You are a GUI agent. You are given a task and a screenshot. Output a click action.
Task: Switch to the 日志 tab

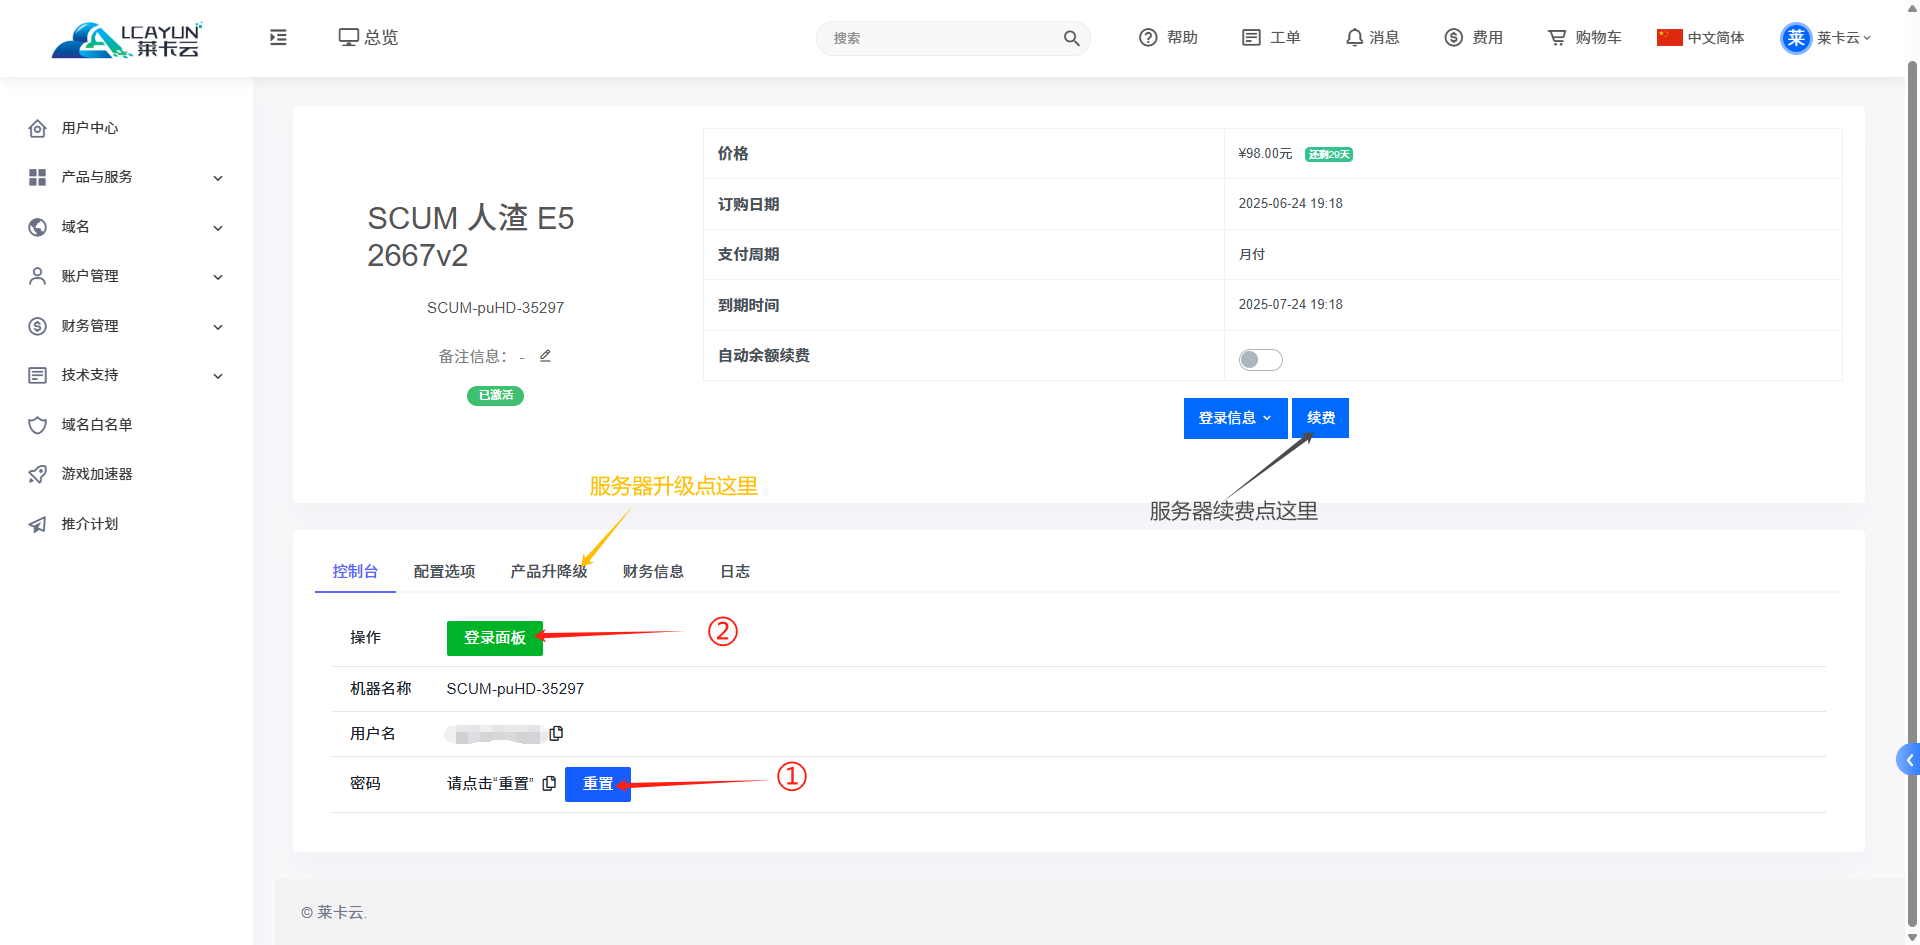coord(735,571)
